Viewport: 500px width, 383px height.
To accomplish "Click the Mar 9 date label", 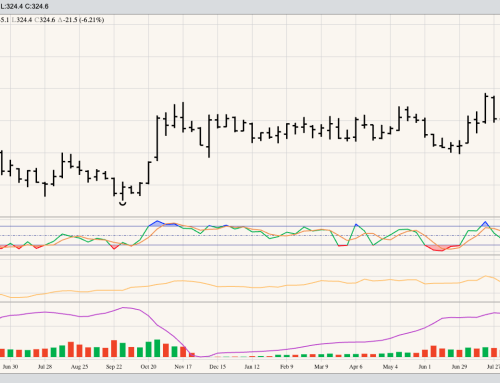I will pyautogui.click(x=321, y=367).
